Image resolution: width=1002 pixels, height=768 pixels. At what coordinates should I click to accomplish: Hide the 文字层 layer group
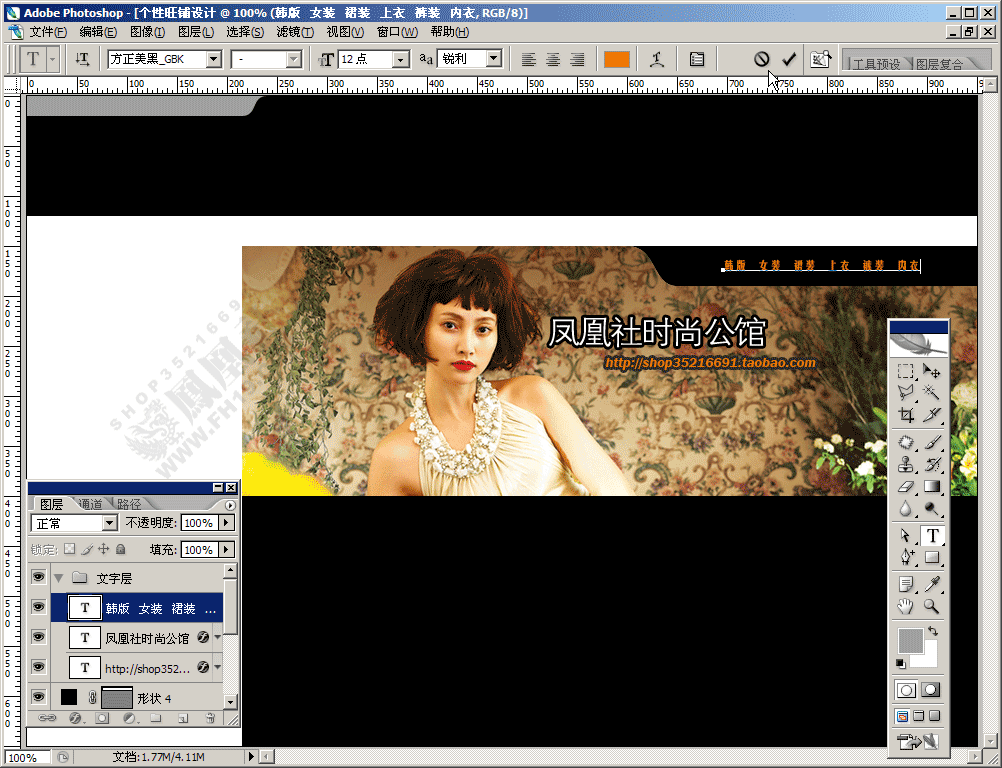(38, 577)
